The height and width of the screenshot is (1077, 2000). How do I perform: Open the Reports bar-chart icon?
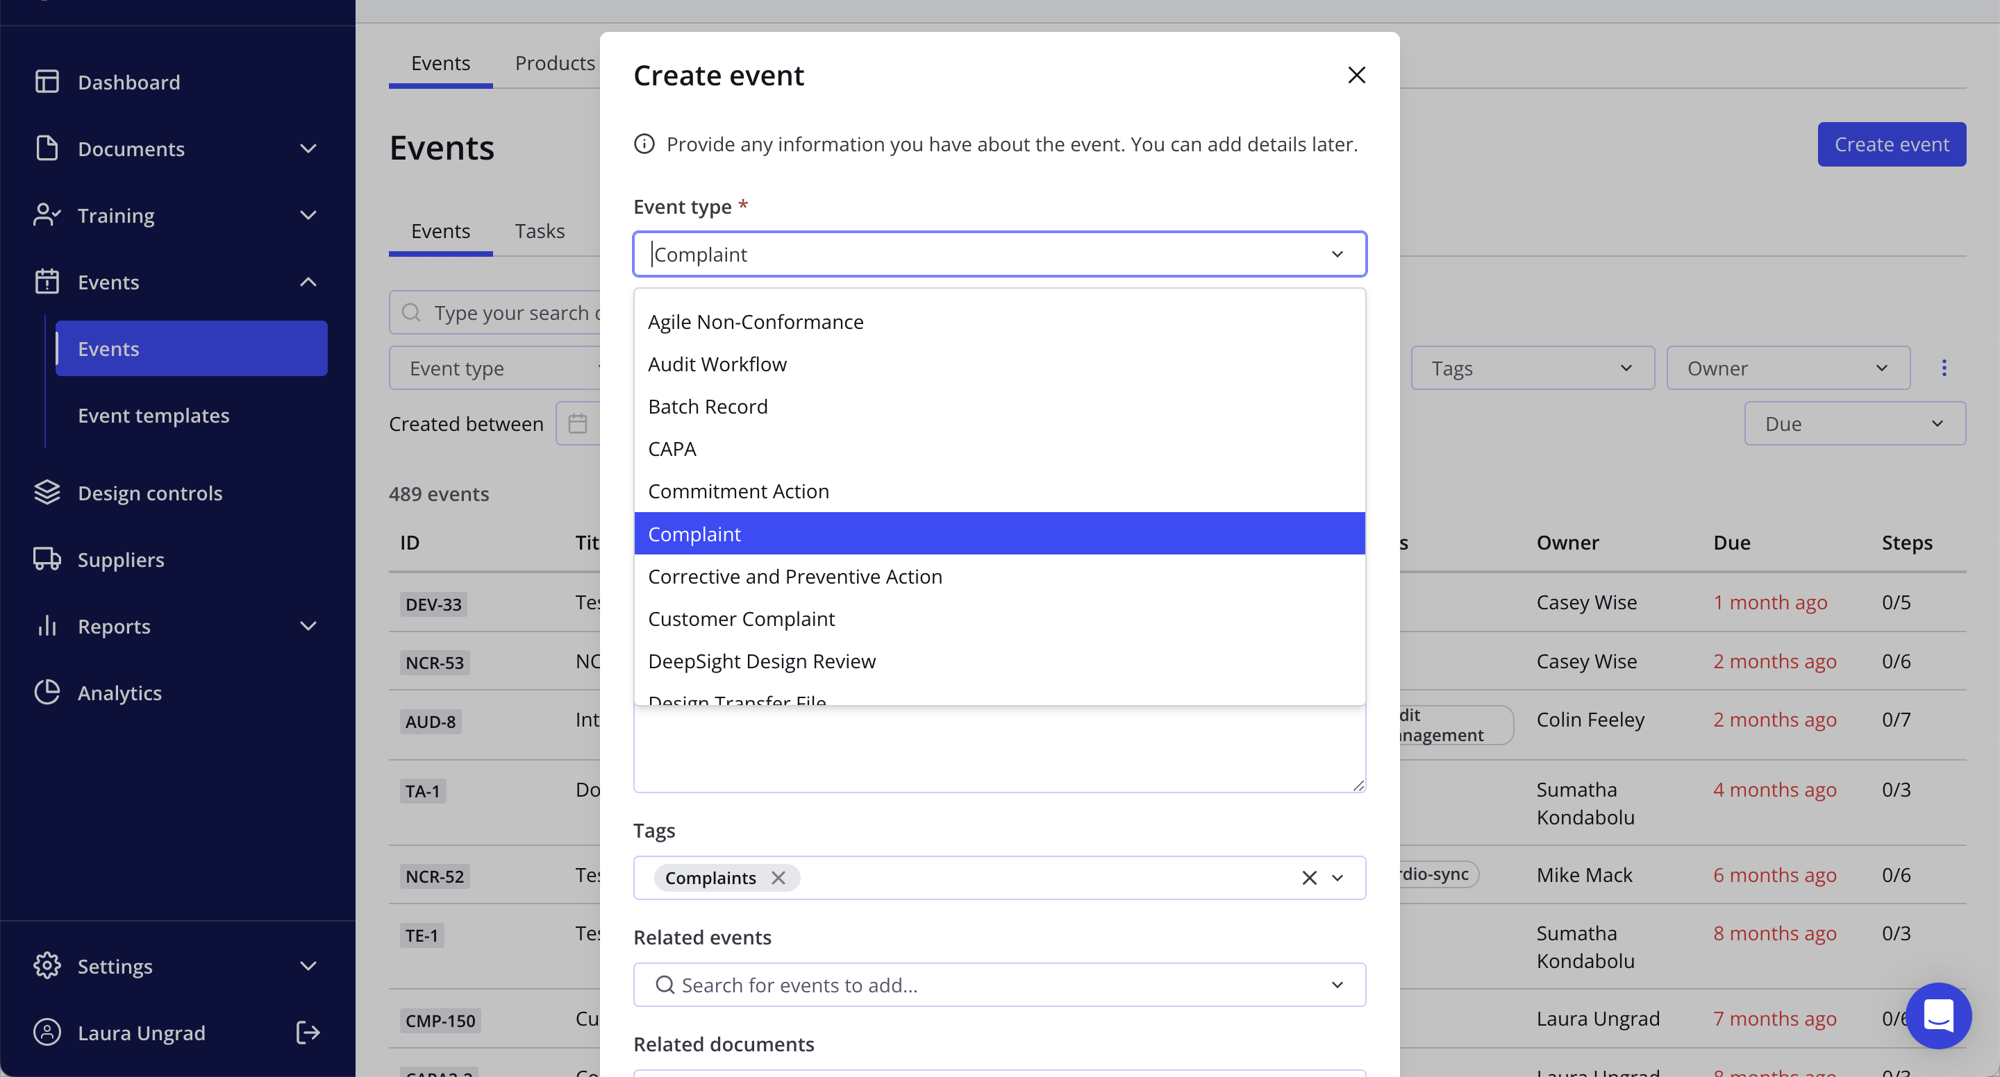tap(47, 626)
